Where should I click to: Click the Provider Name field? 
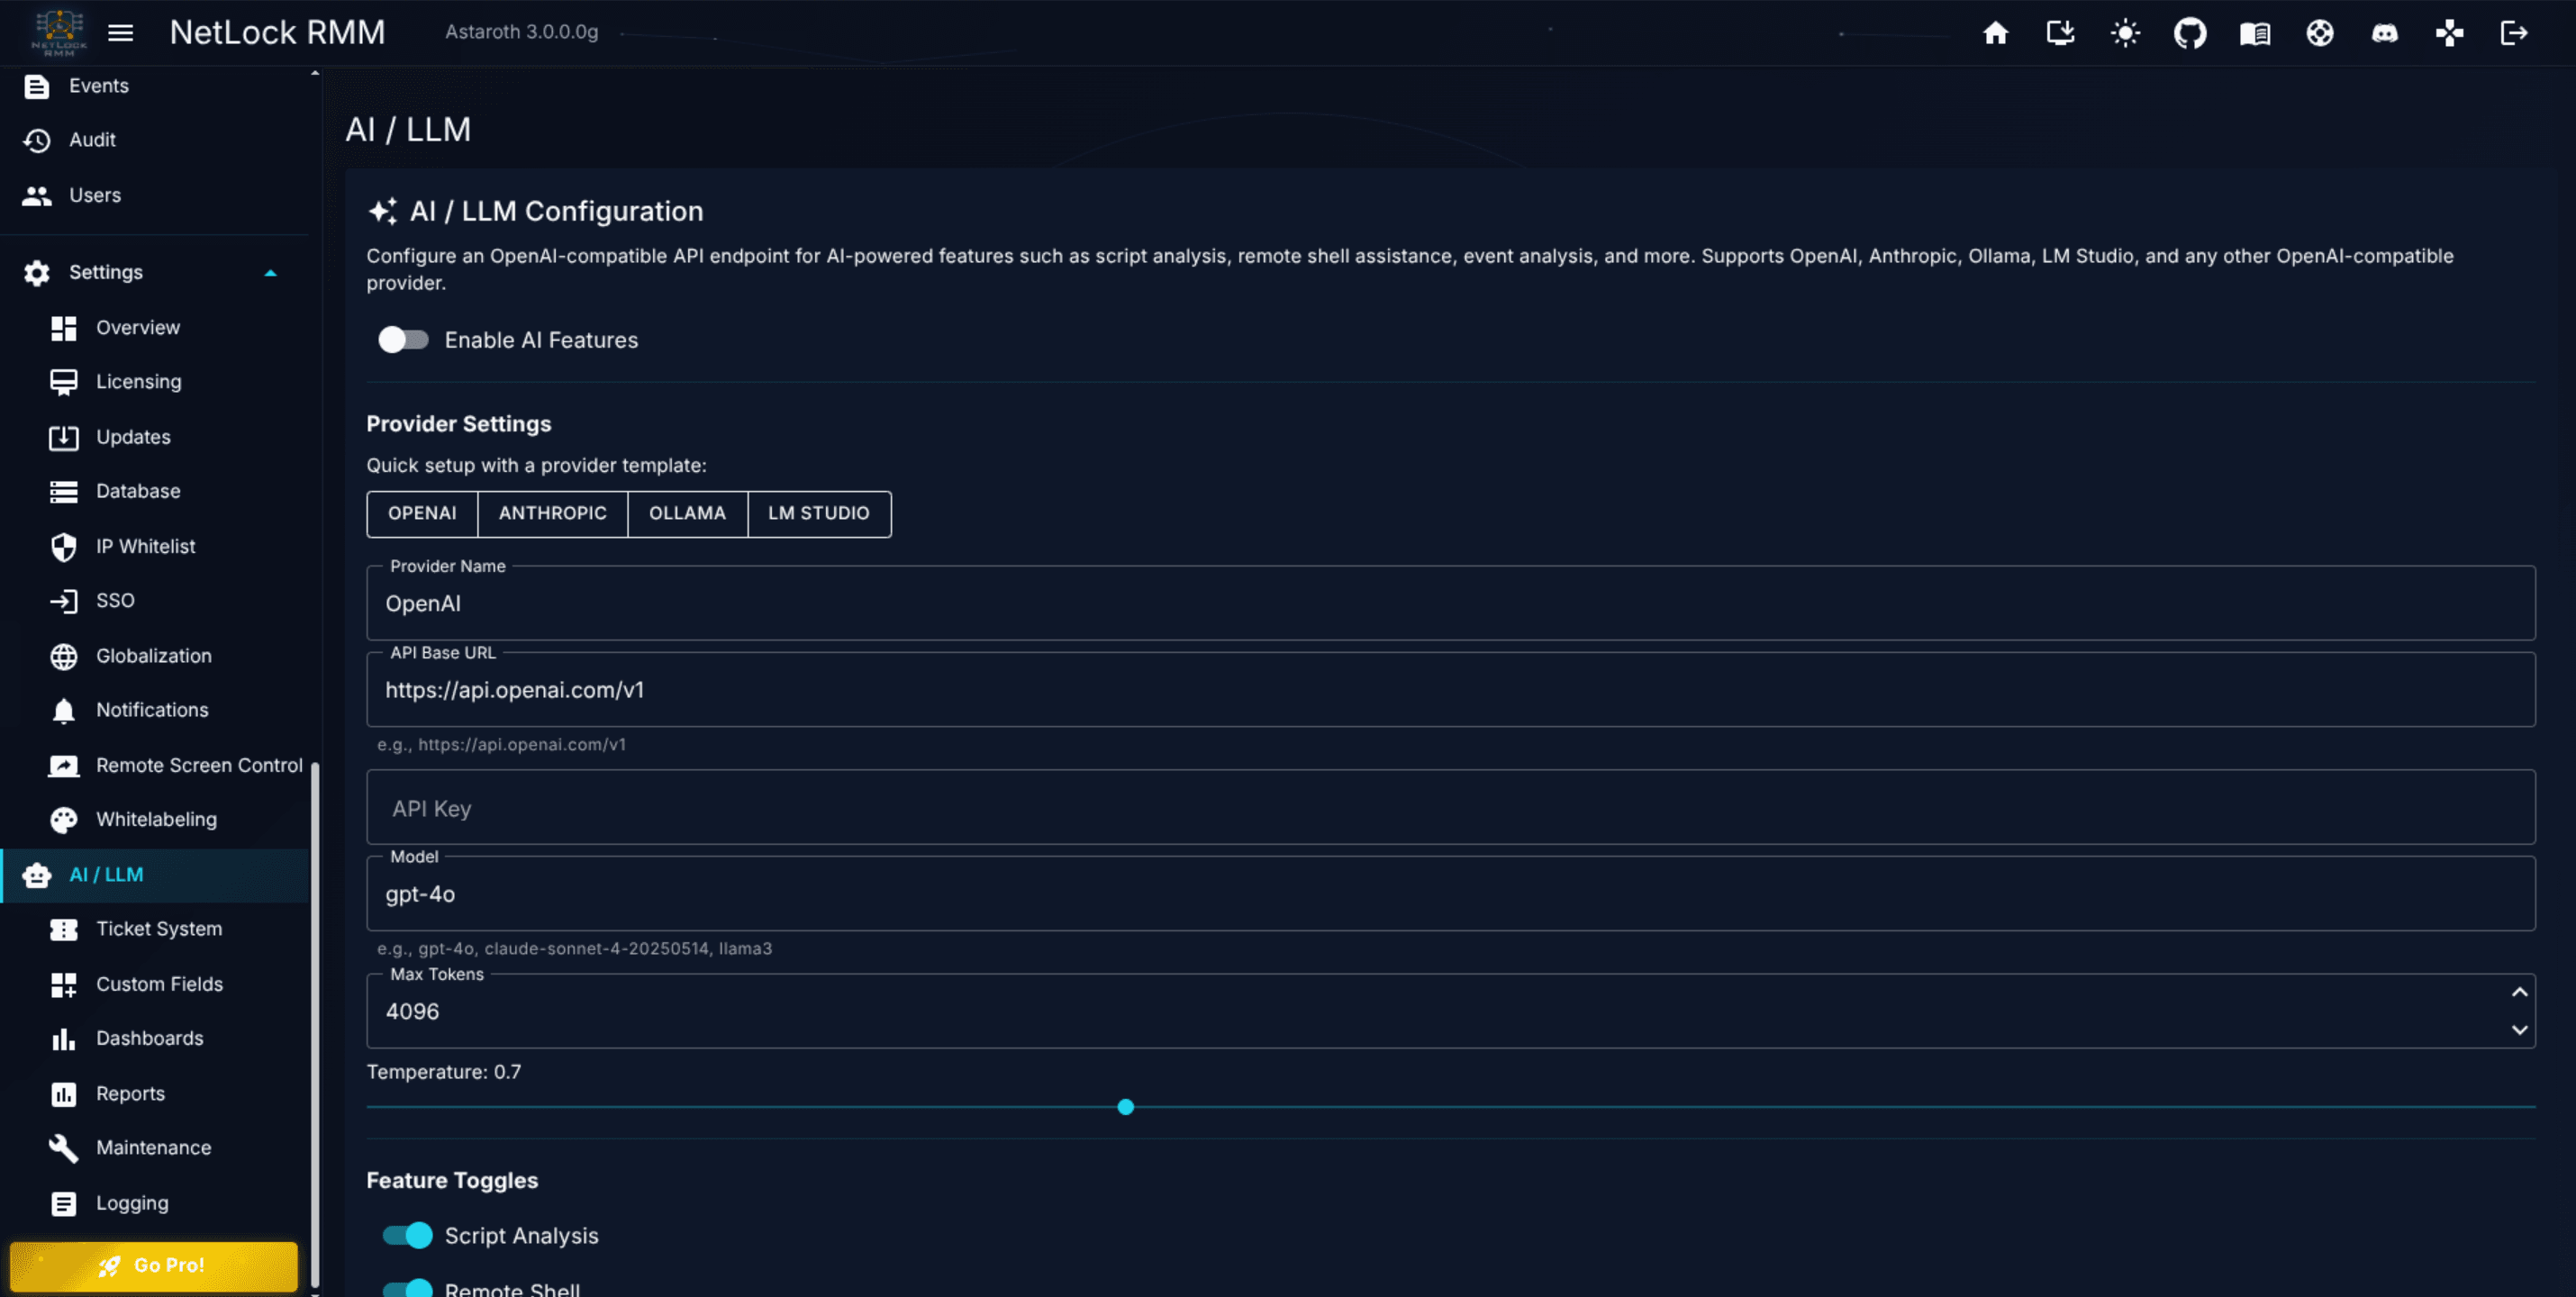1450,603
